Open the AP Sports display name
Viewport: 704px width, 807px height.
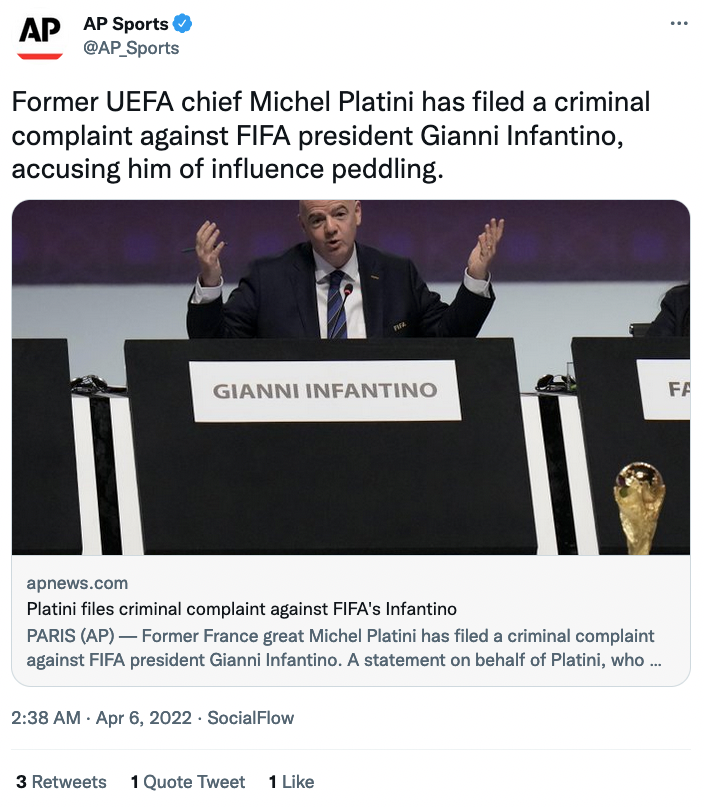pyautogui.click(x=125, y=25)
